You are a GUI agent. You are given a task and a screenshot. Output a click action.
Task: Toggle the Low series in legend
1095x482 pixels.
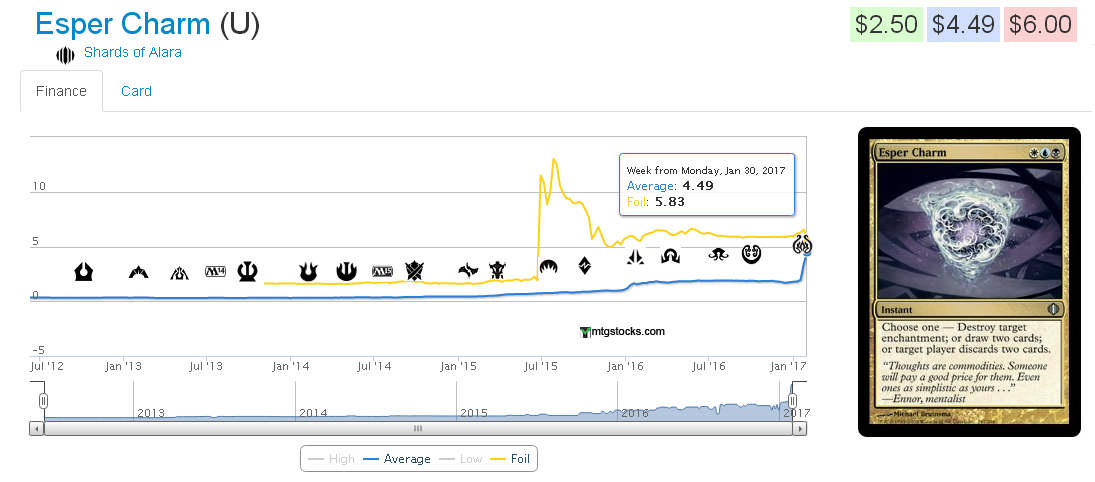click(461, 459)
